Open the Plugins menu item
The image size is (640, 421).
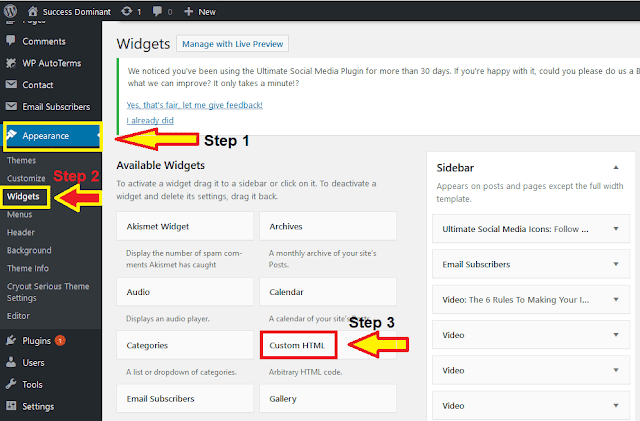tap(36, 341)
